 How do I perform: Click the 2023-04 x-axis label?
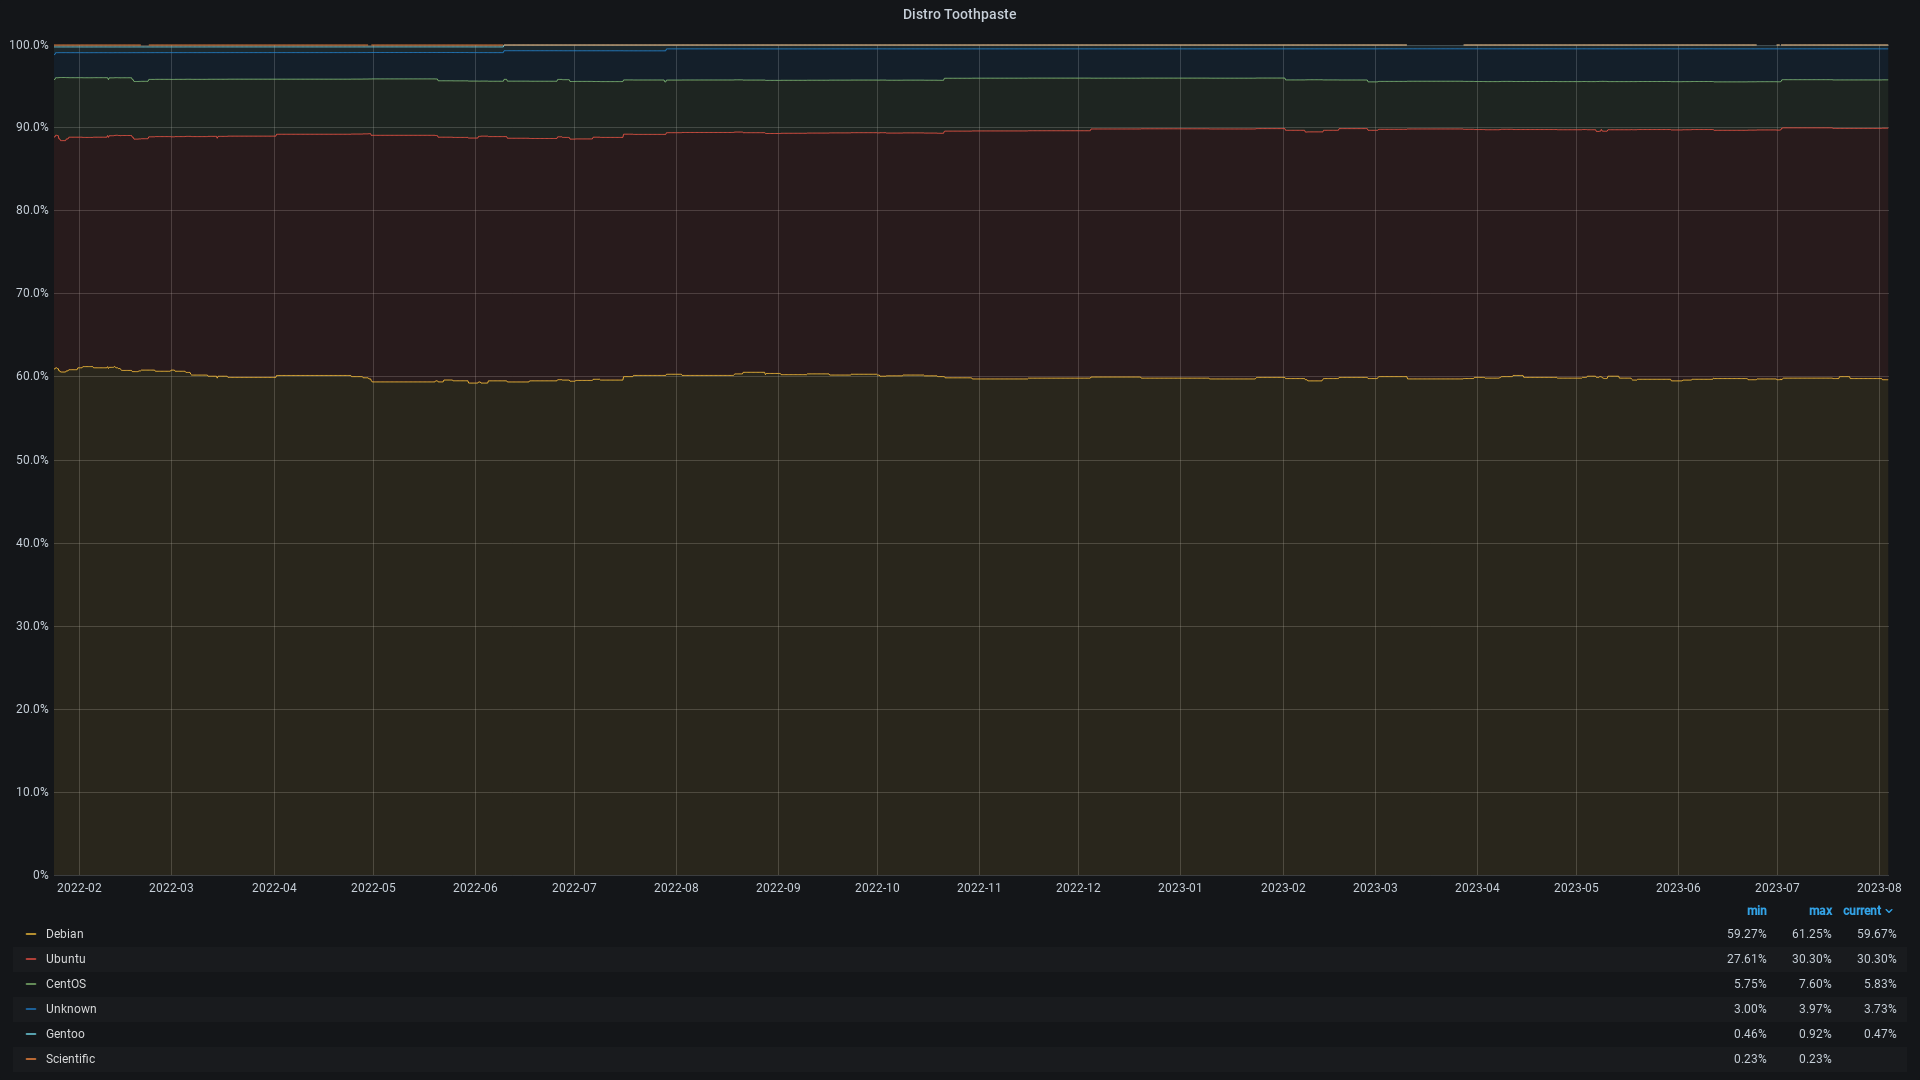click(1477, 888)
